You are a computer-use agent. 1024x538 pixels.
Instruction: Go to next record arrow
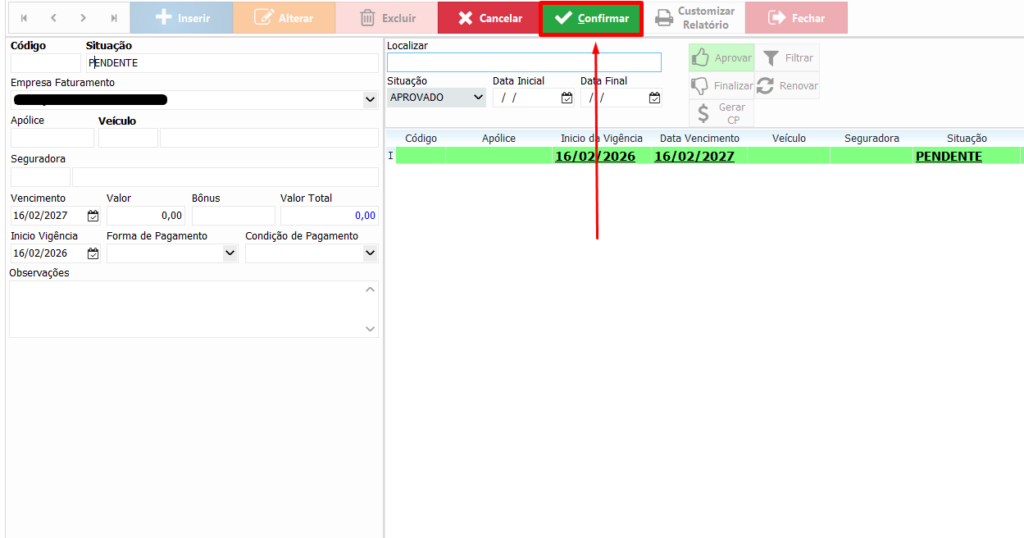(x=84, y=18)
